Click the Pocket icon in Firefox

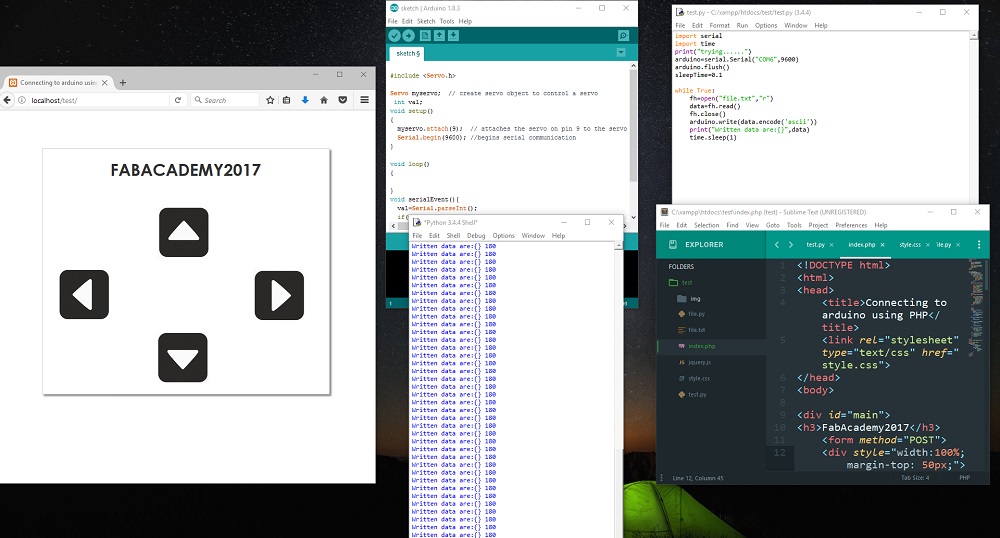(x=343, y=100)
